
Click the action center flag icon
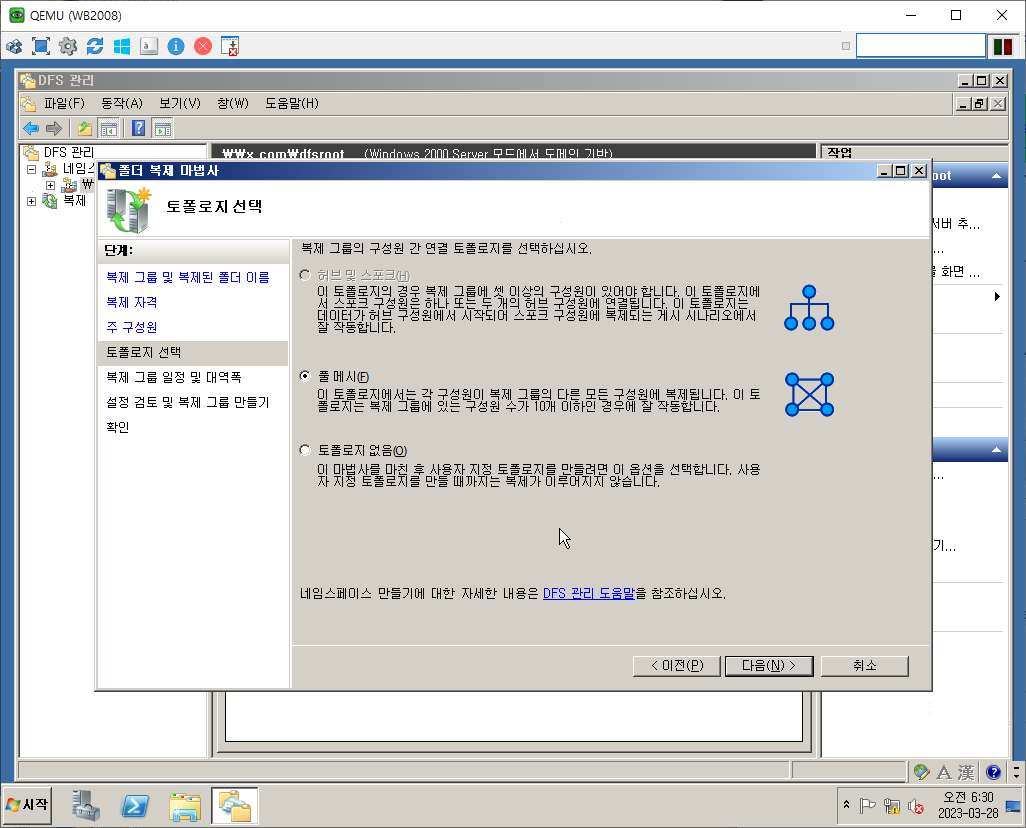pos(868,806)
